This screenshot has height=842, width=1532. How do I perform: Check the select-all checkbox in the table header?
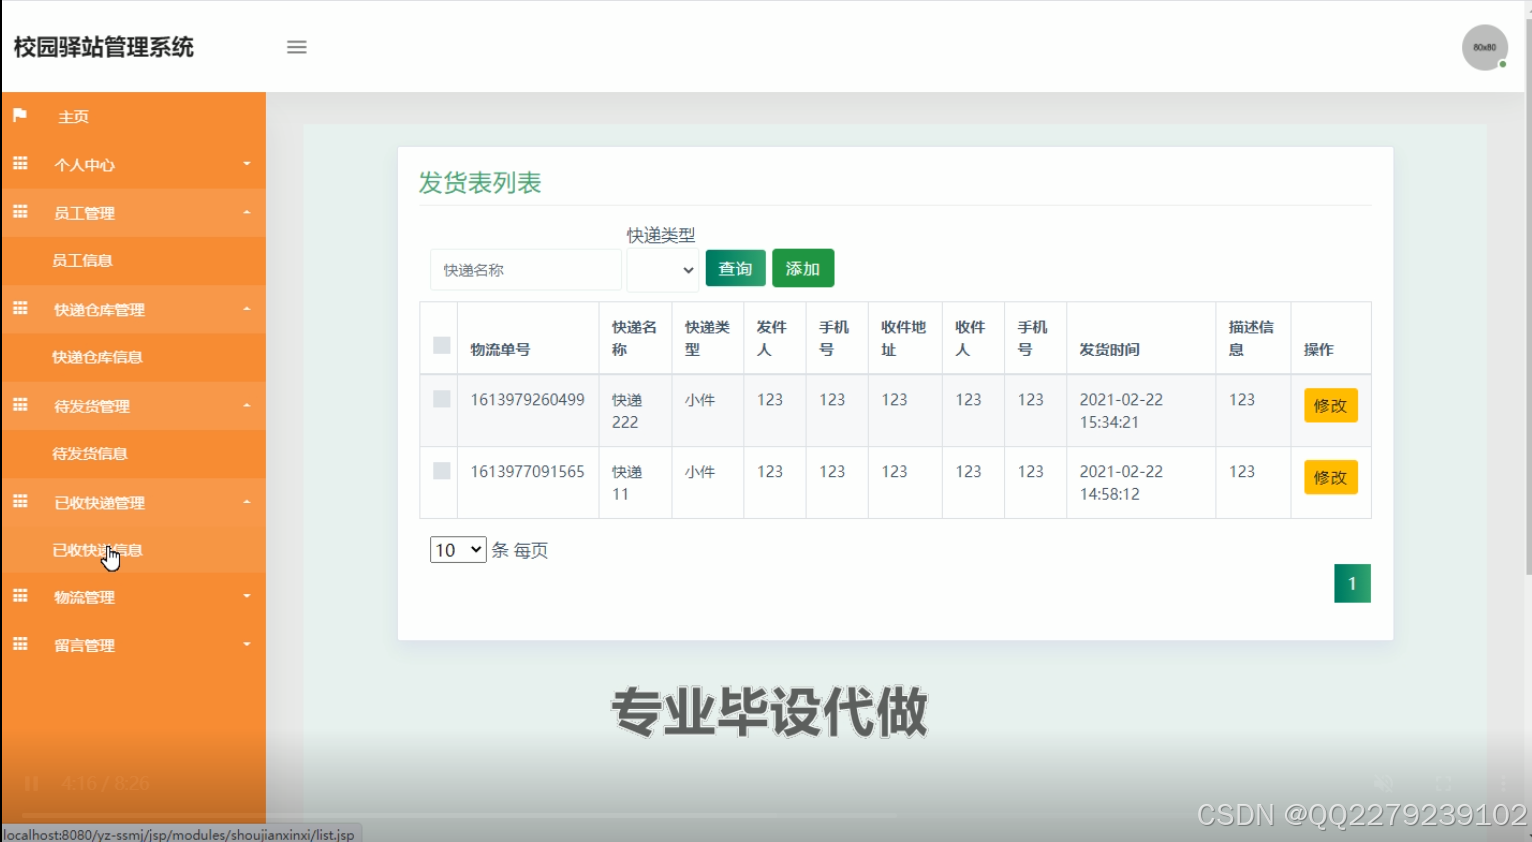coord(440,343)
